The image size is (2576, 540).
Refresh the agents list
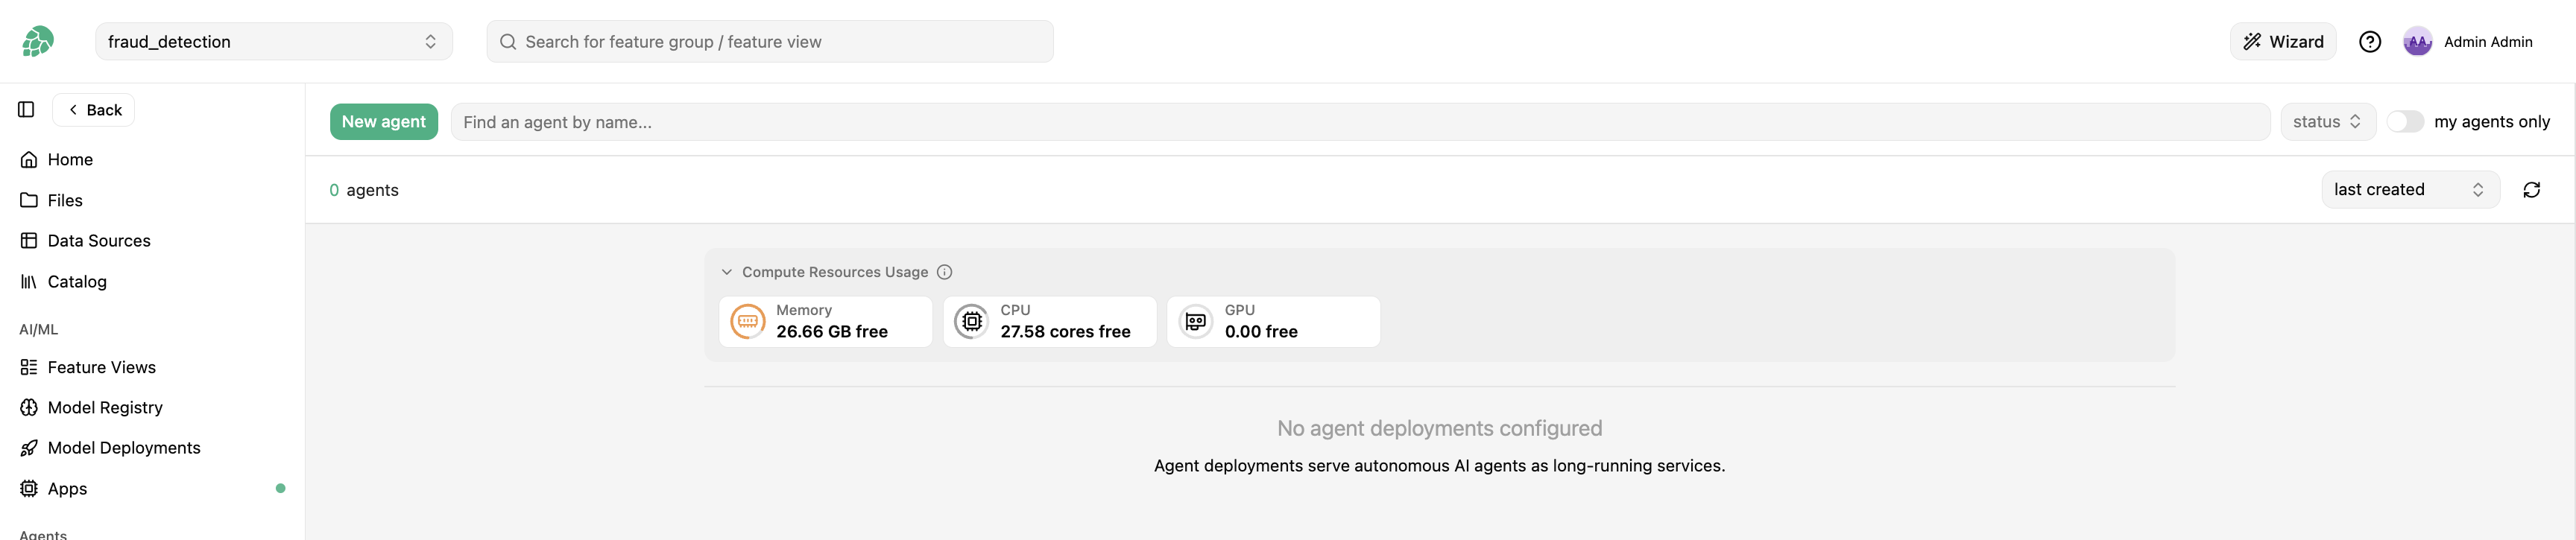pyautogui.click(x=2531, y=190)
